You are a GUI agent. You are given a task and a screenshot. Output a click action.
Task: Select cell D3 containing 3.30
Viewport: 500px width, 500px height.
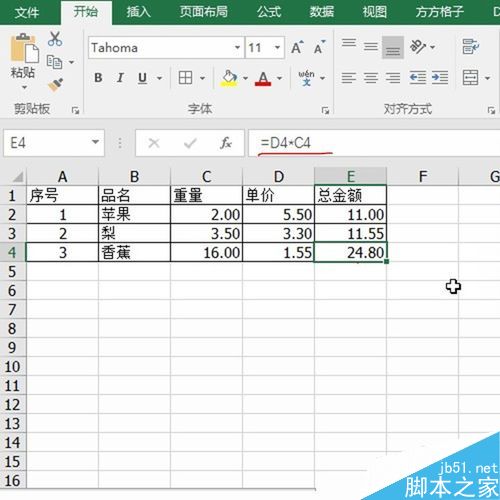point(278,233)
